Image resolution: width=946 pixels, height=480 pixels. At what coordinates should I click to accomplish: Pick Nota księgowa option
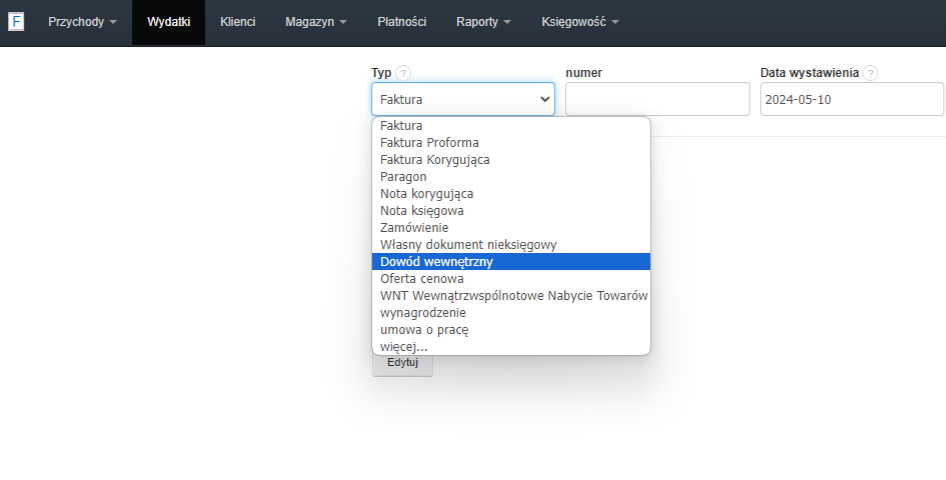point(511,210)
